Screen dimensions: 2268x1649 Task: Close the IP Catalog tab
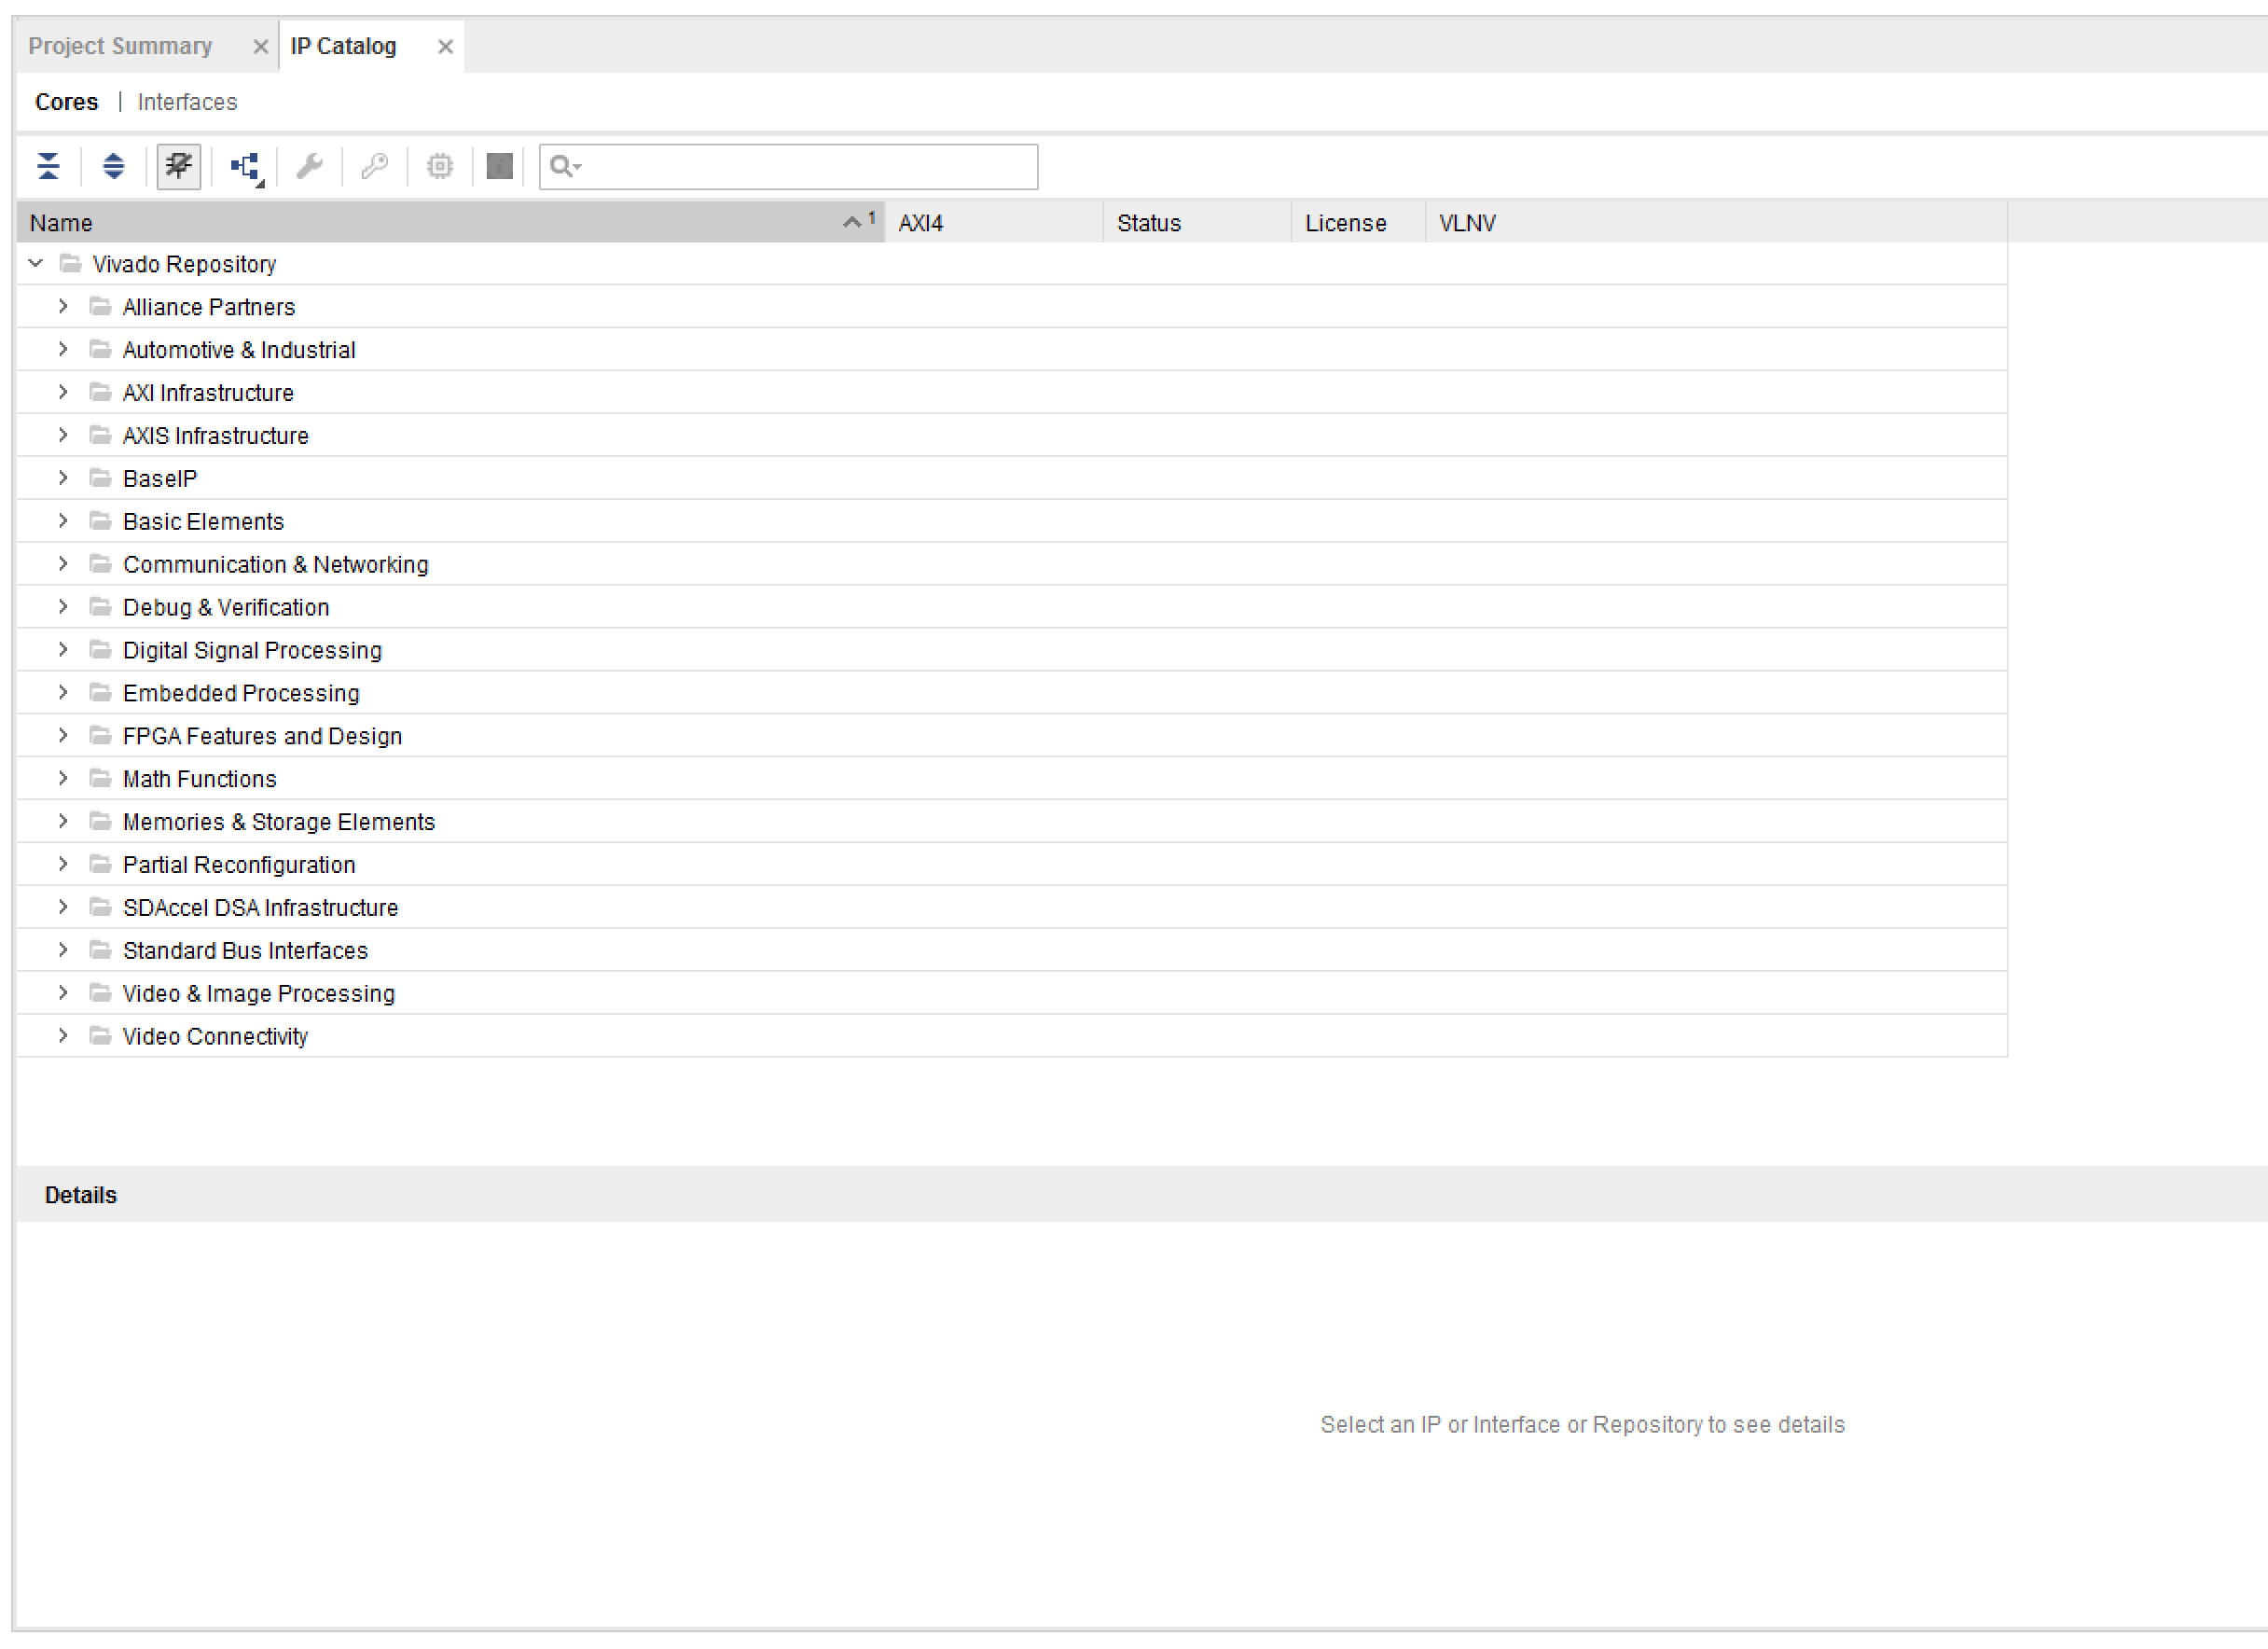446,47
